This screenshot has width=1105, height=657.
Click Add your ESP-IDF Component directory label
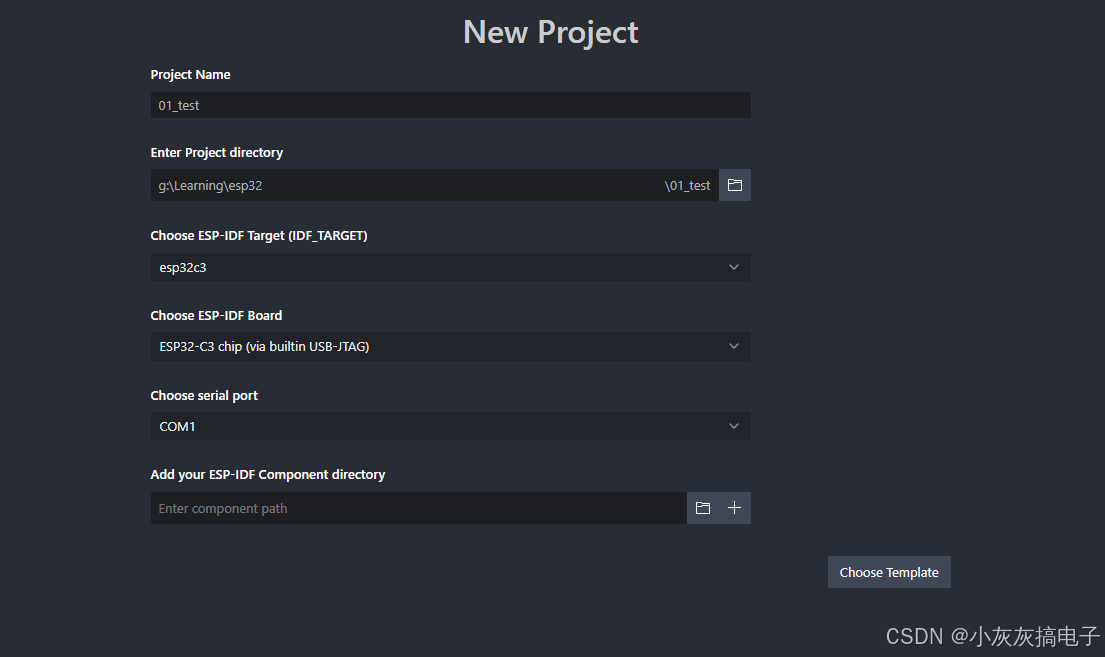[268, 474]
